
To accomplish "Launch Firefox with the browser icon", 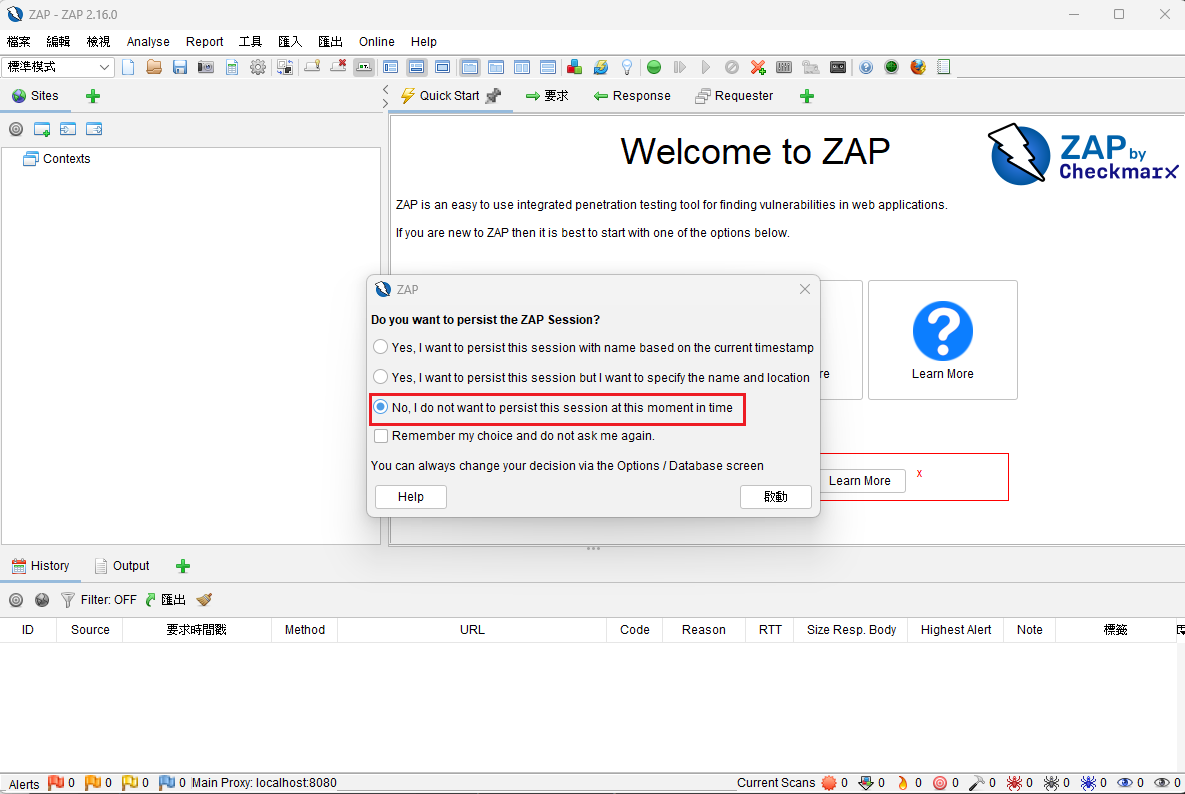I will (x=917, y=67).
